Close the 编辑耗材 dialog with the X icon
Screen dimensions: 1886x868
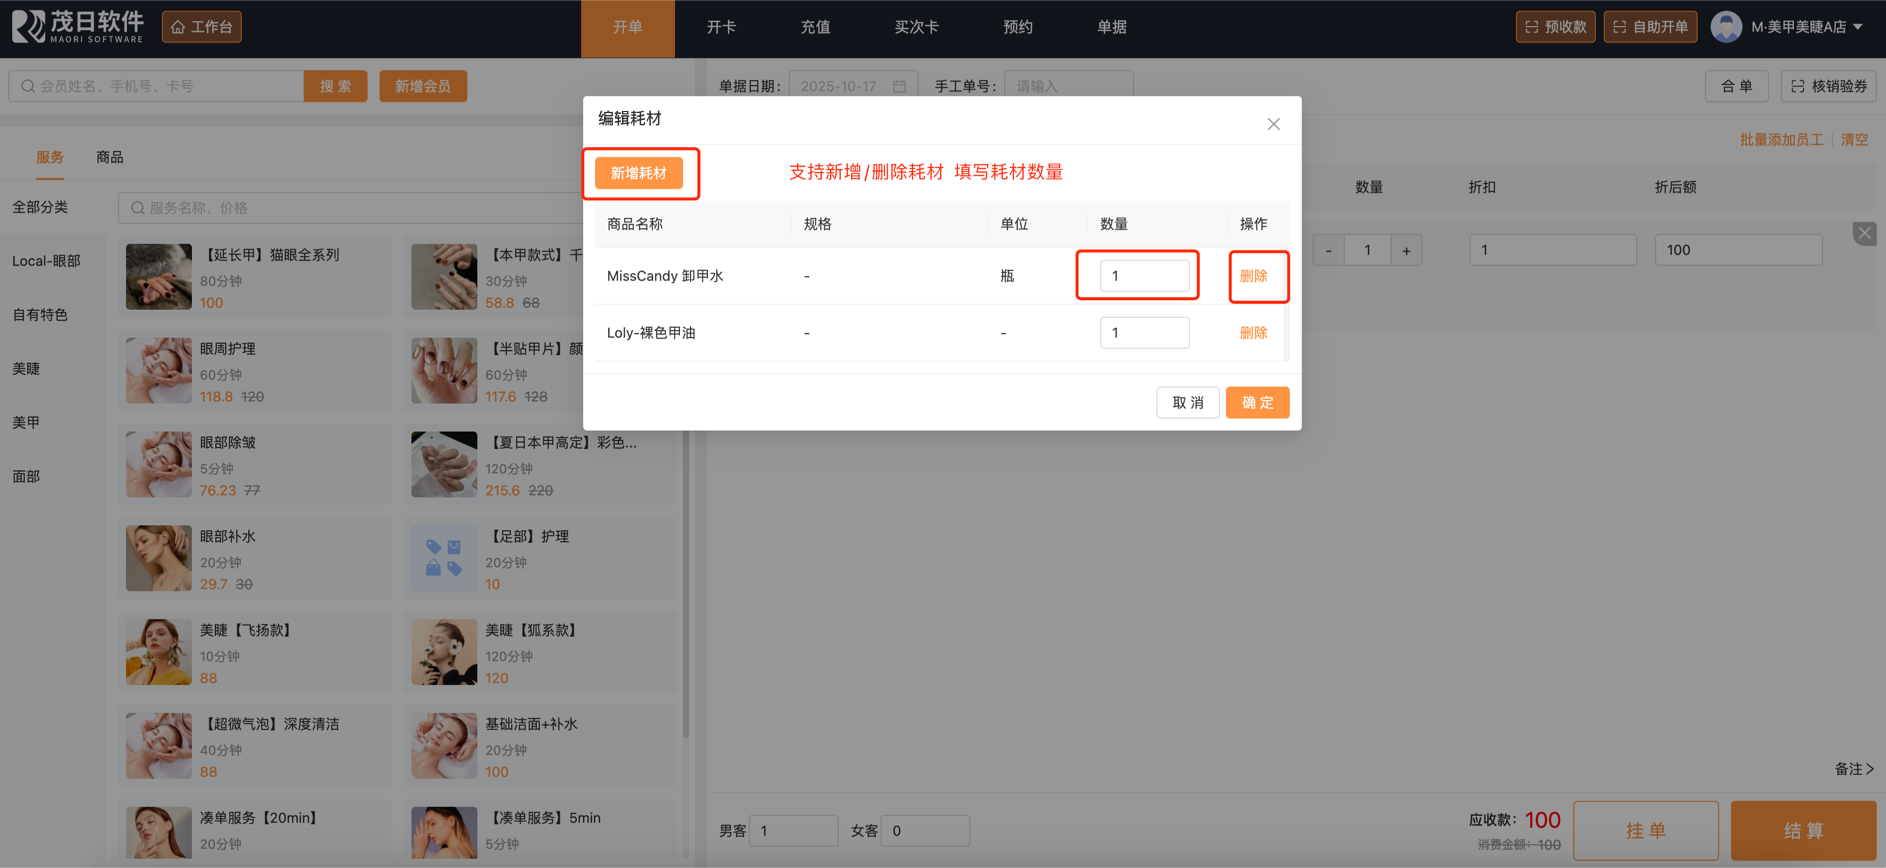(x=1273, y=124)
